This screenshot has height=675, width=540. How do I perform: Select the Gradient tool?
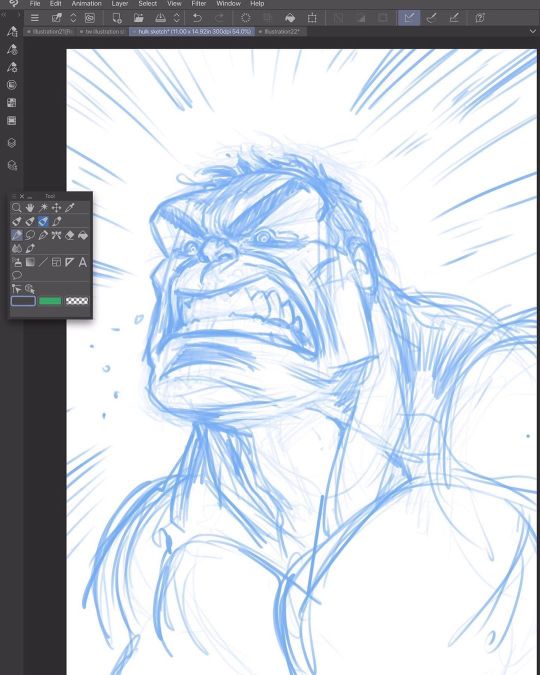tap(30, 262)
